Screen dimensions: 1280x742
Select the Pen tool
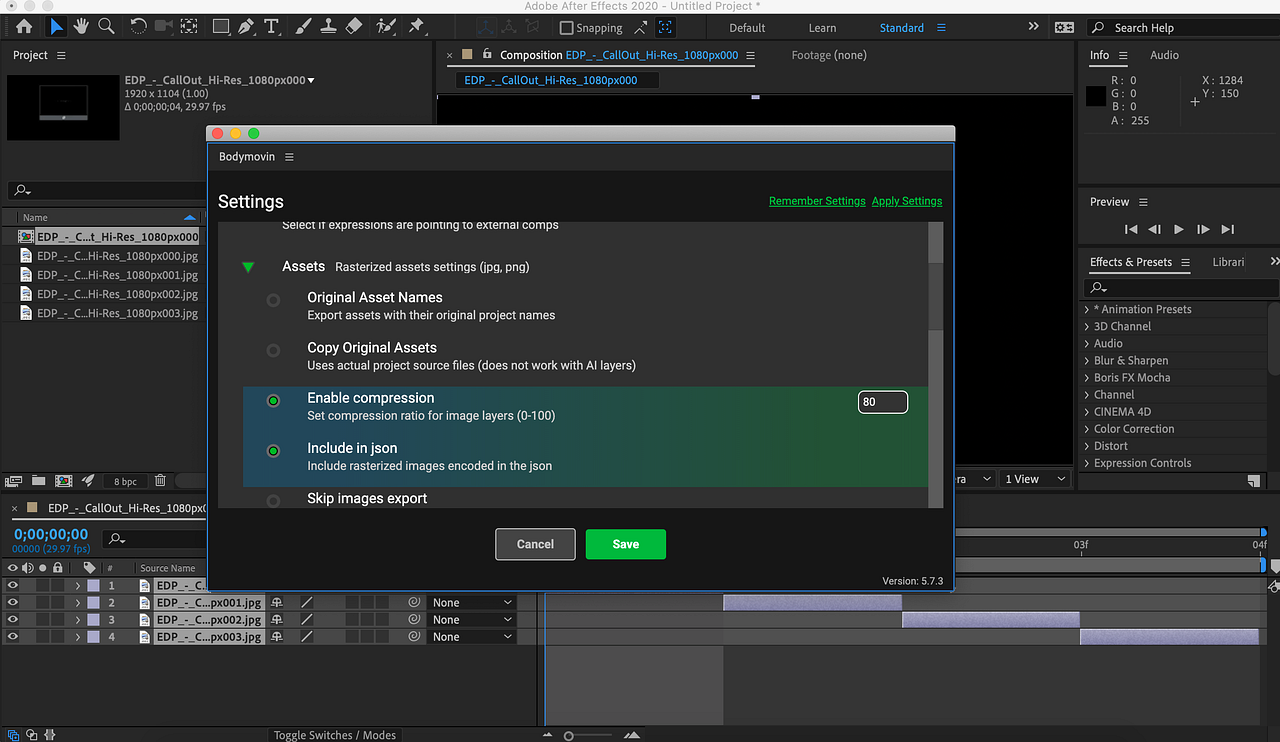click(246, 26)
